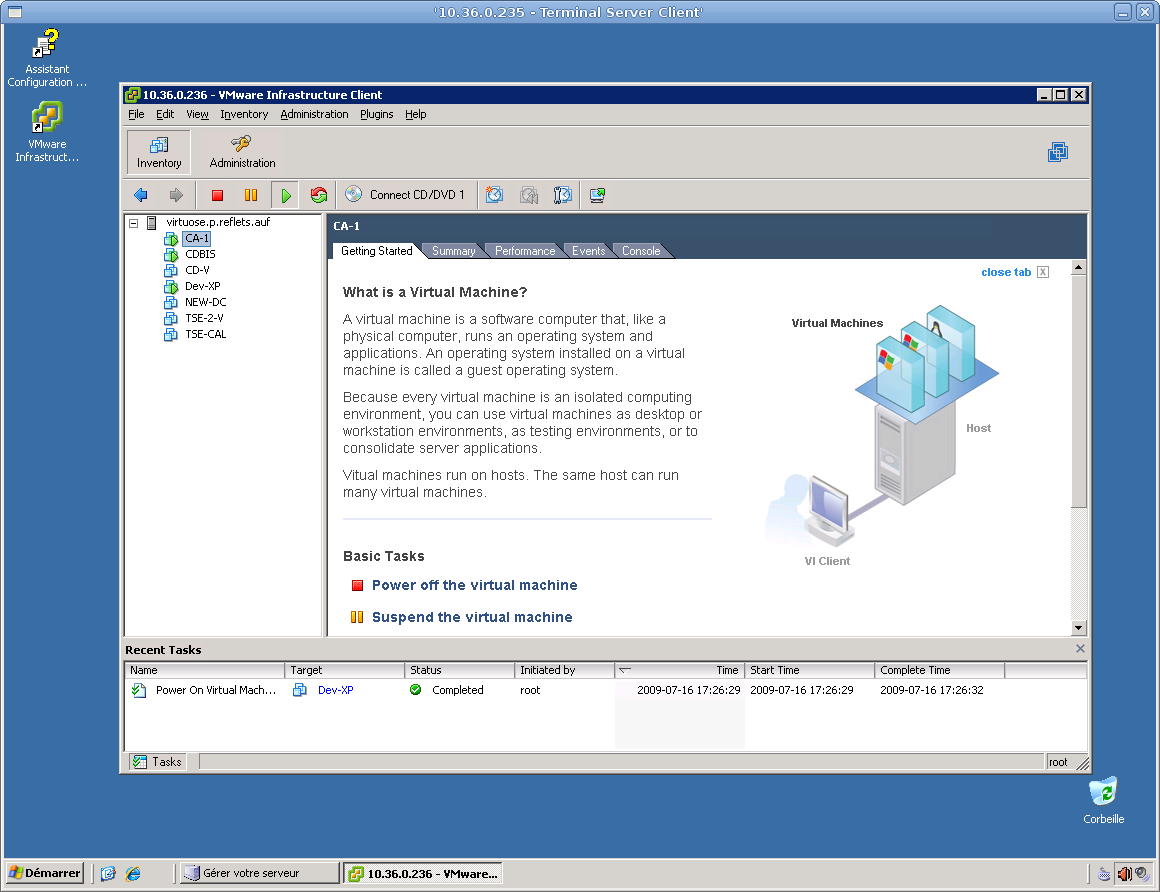Take a snapshot using the clock-camera icon
This screenshot has width=1160, height=892.
point(494,195)
